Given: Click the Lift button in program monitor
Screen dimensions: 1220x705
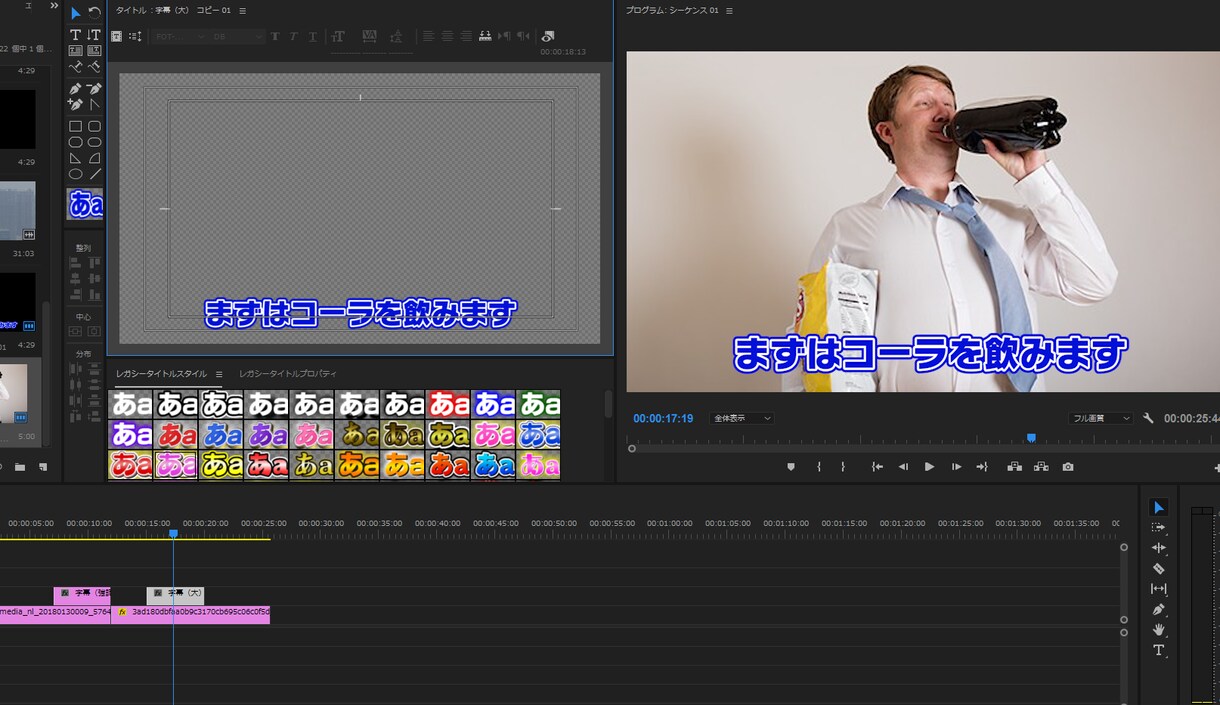Looking at the screenshot, I should (x=1014, y=467).
